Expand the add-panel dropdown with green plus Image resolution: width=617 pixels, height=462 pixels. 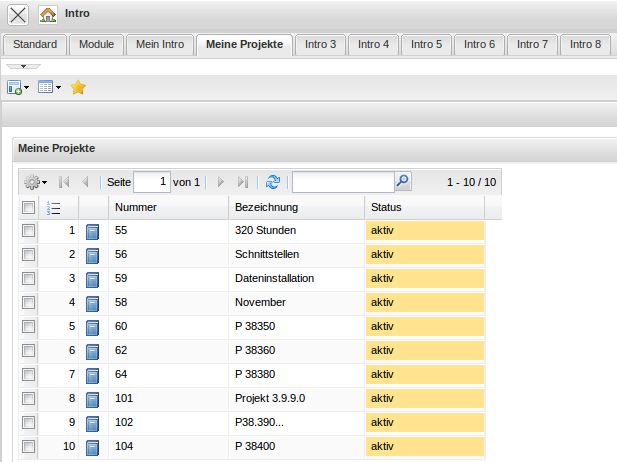18,88
